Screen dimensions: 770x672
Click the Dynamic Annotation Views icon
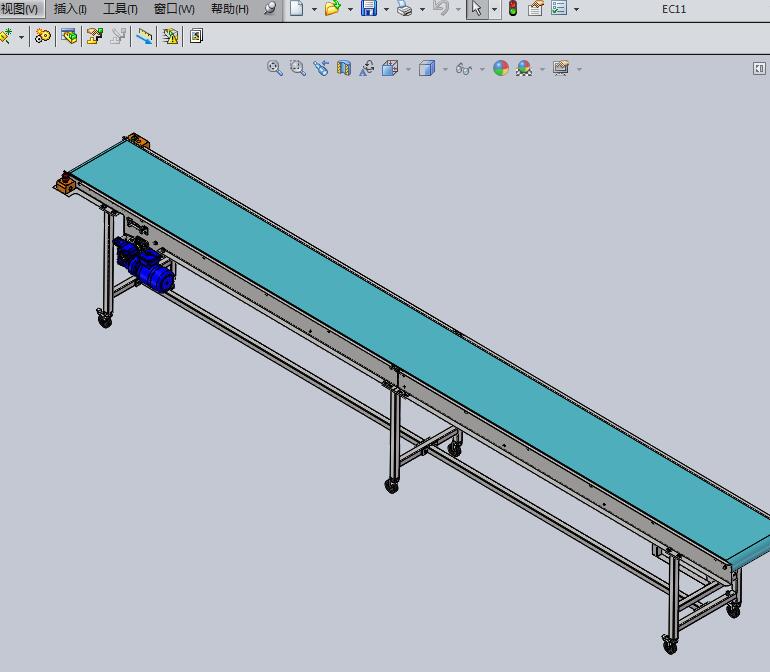(367, 68)
